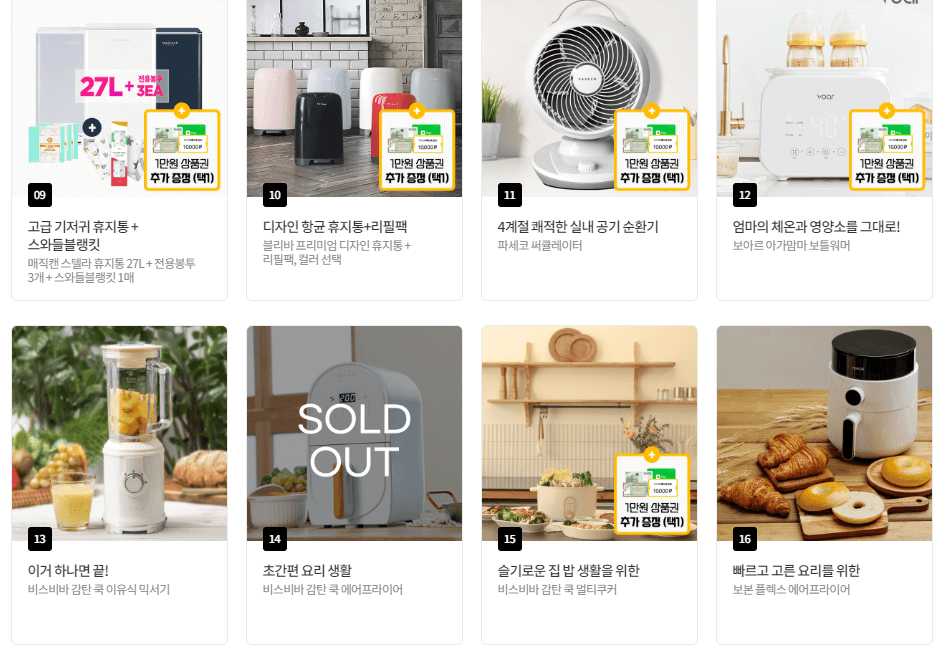Click badge 16 on air fryer photo
The image size is (946, 653).
click(744, 539)
